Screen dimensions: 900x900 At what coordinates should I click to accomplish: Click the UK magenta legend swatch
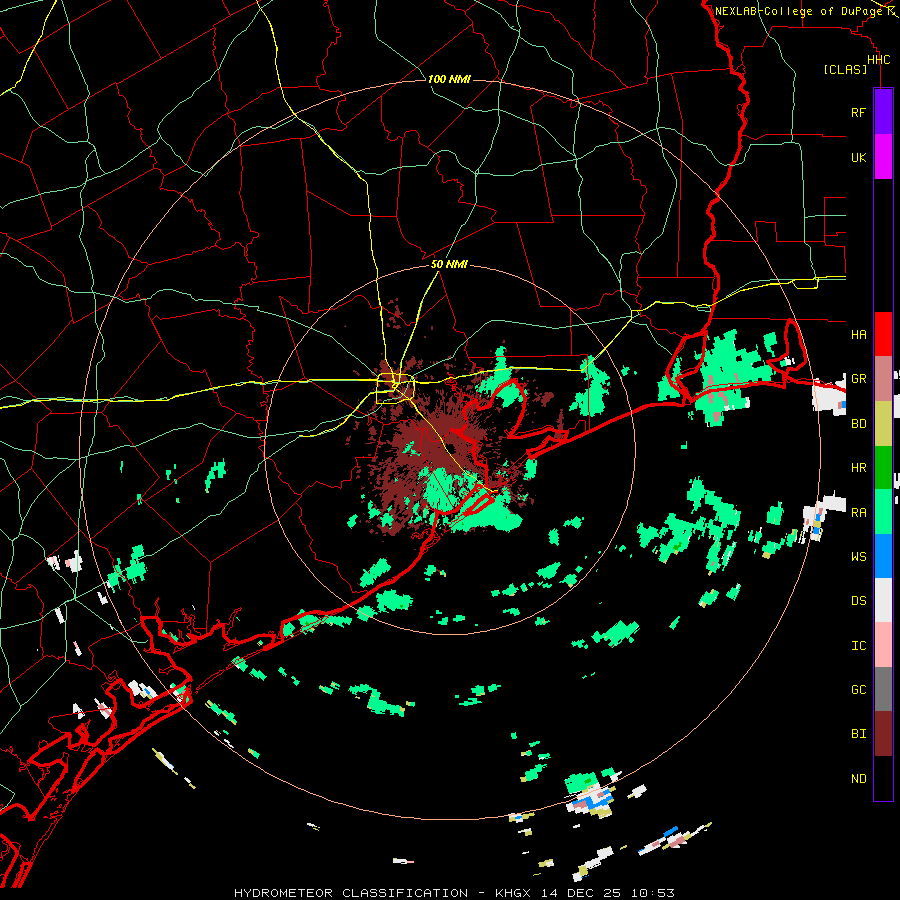coord(883,157)
